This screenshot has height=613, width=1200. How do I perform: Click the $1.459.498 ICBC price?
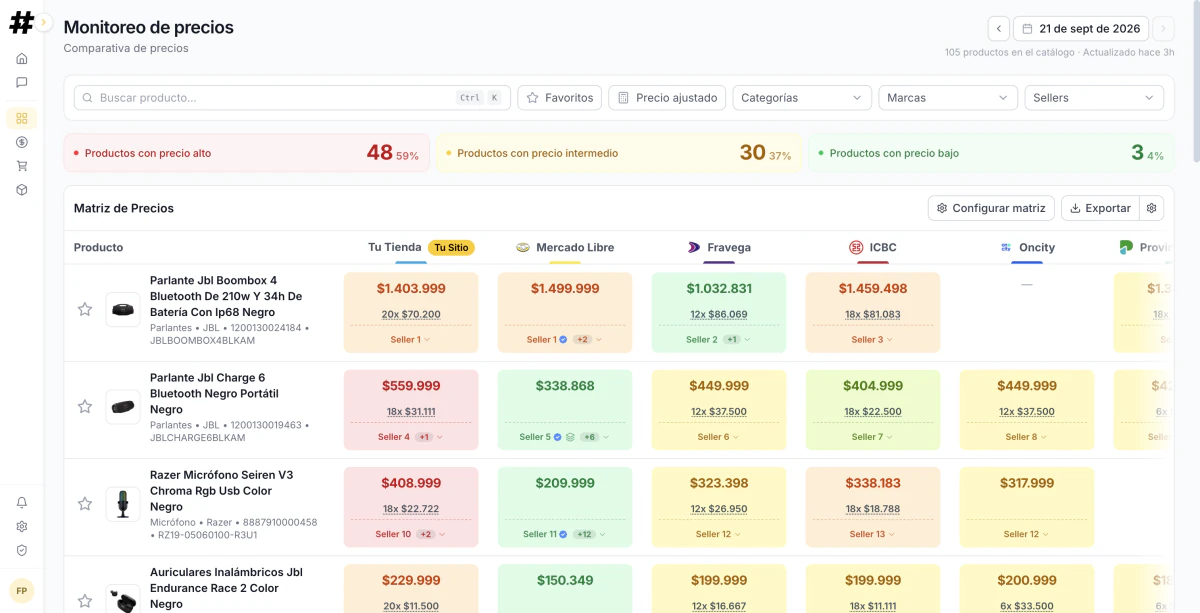coord(873,288)
